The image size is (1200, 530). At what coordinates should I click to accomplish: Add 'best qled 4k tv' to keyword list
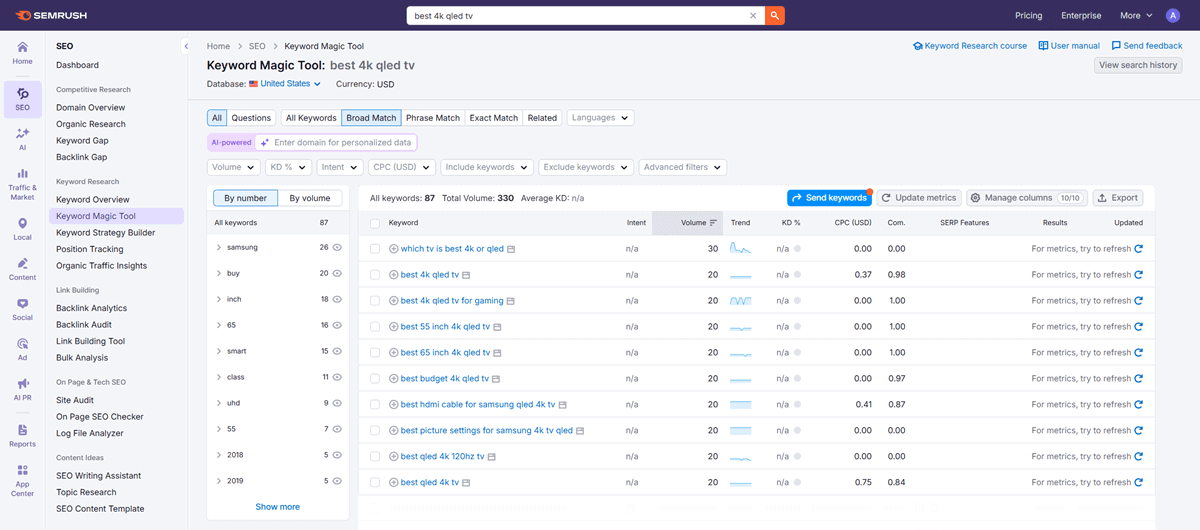pyautogui.click(x=394, y=483)
